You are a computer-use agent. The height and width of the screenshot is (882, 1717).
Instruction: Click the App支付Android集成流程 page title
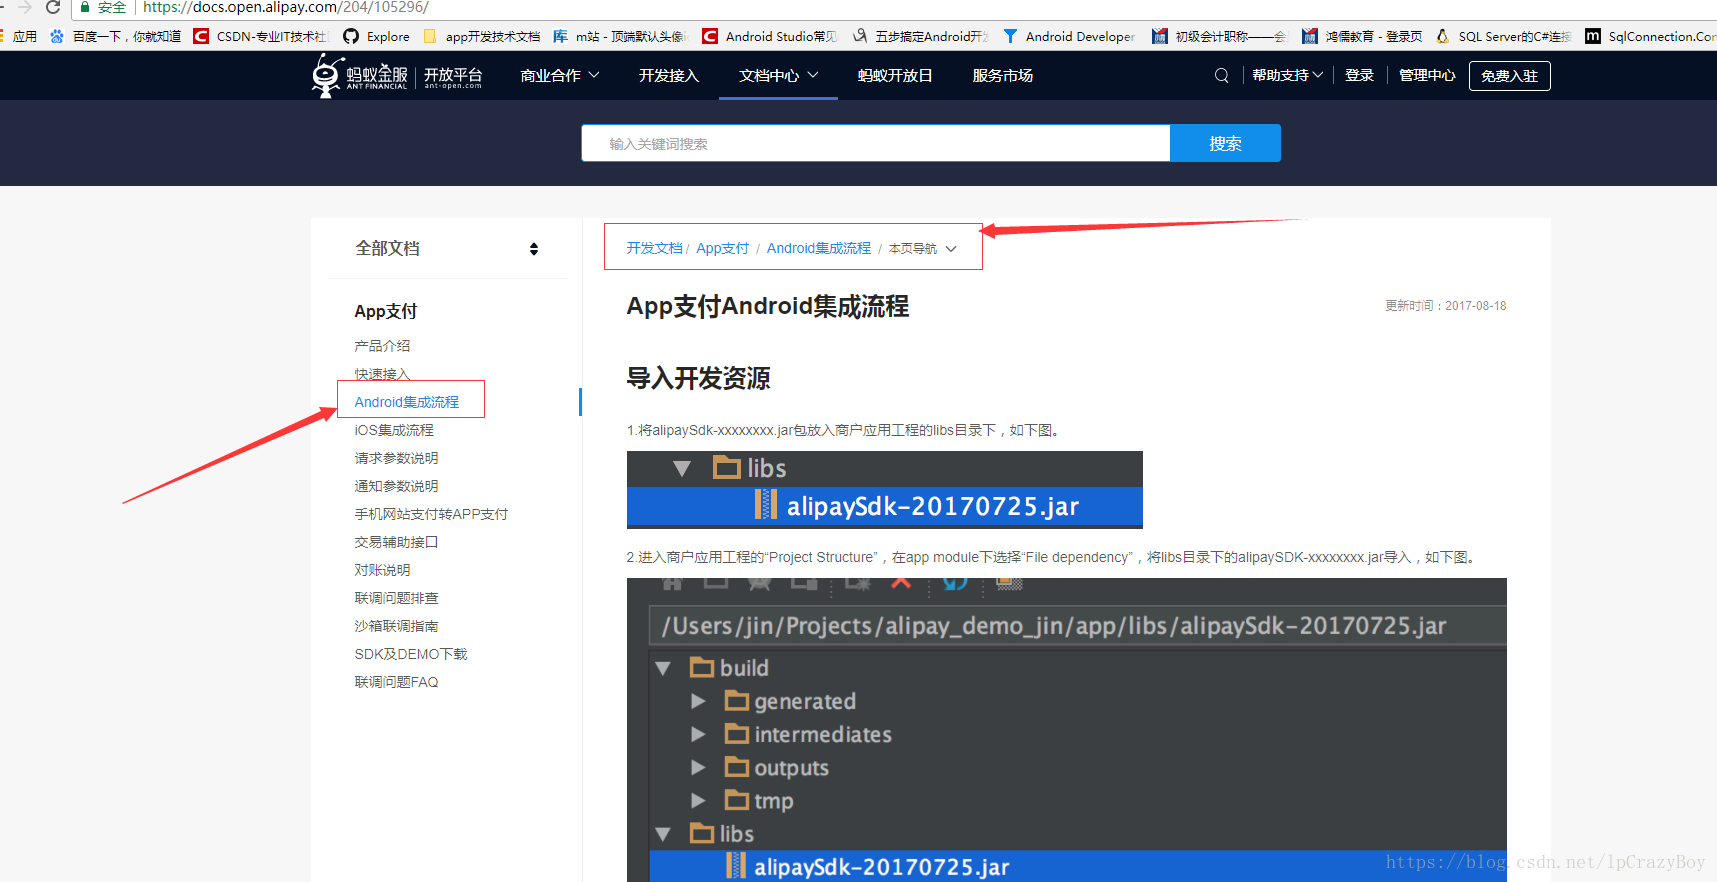click(767, 306)
